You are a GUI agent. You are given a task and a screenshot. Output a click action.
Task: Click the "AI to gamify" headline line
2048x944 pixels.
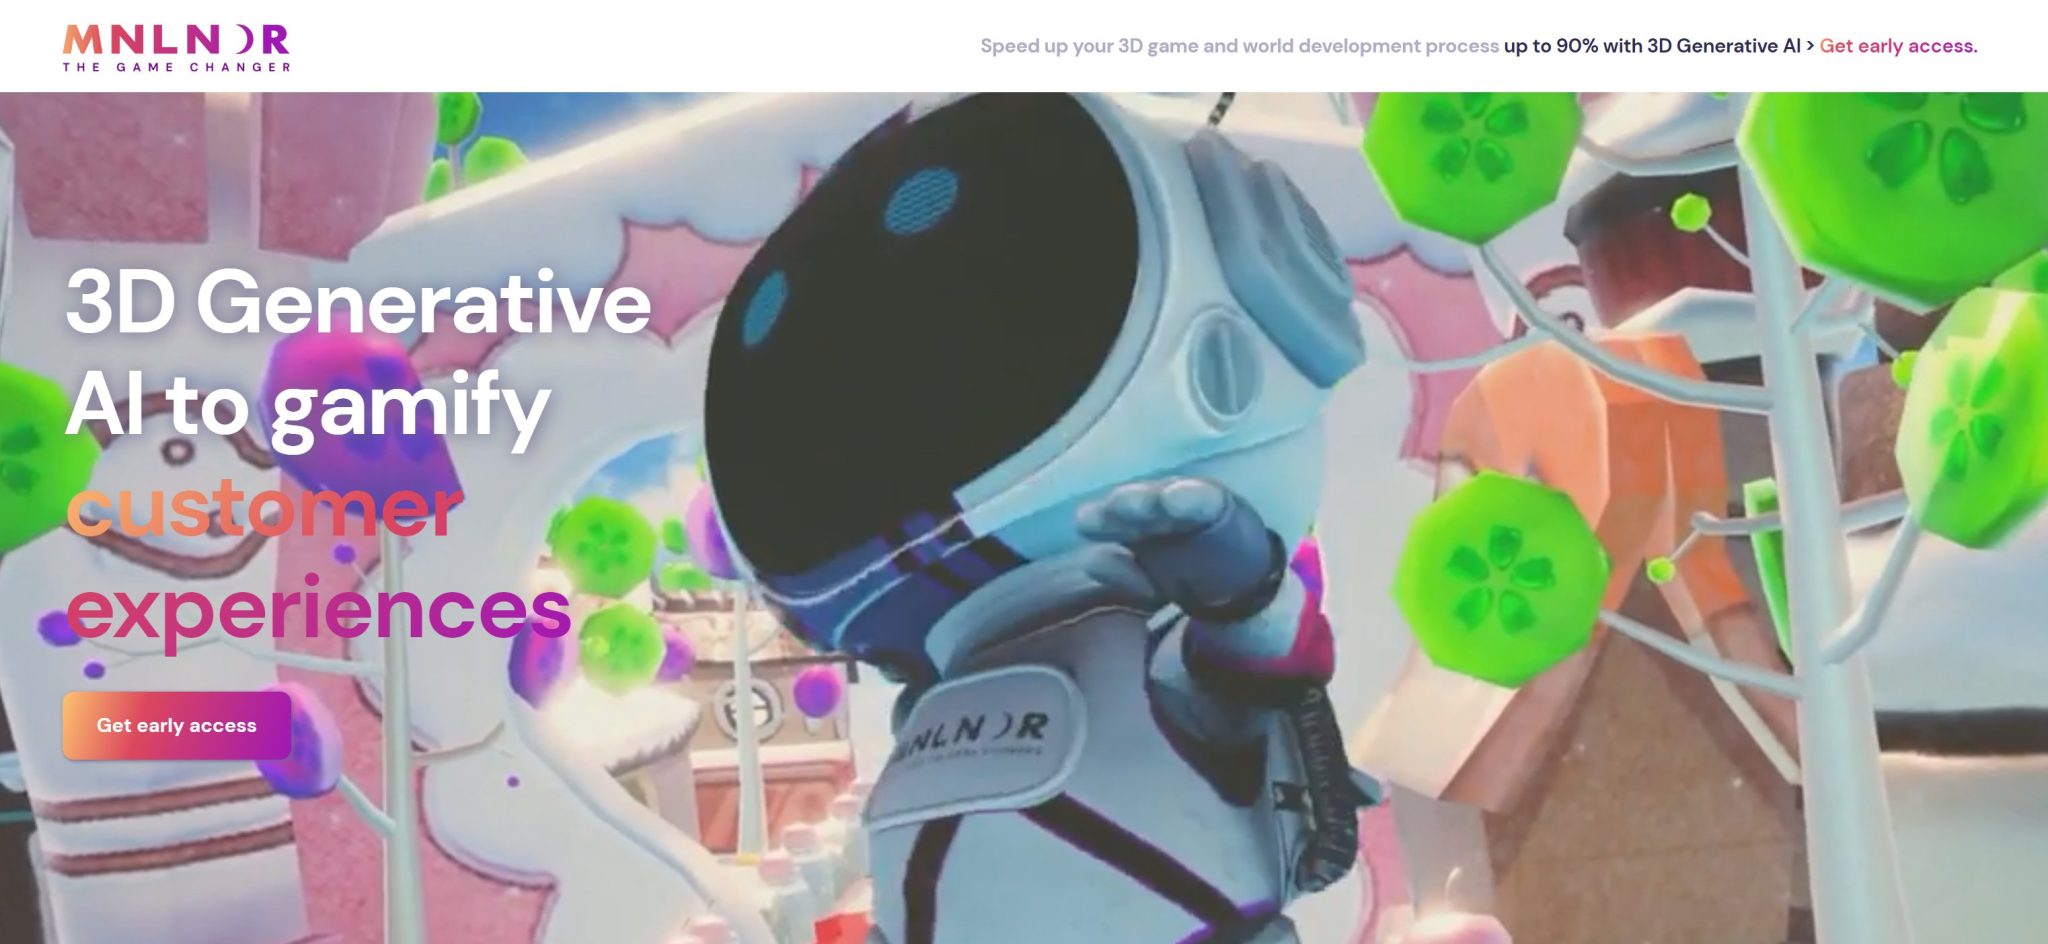click(308, 406)
